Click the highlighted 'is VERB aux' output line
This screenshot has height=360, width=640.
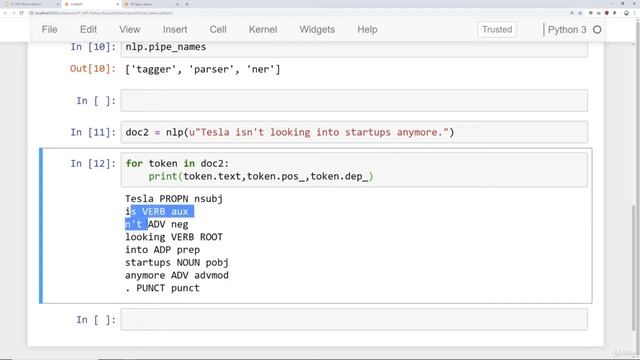point(159,211)
